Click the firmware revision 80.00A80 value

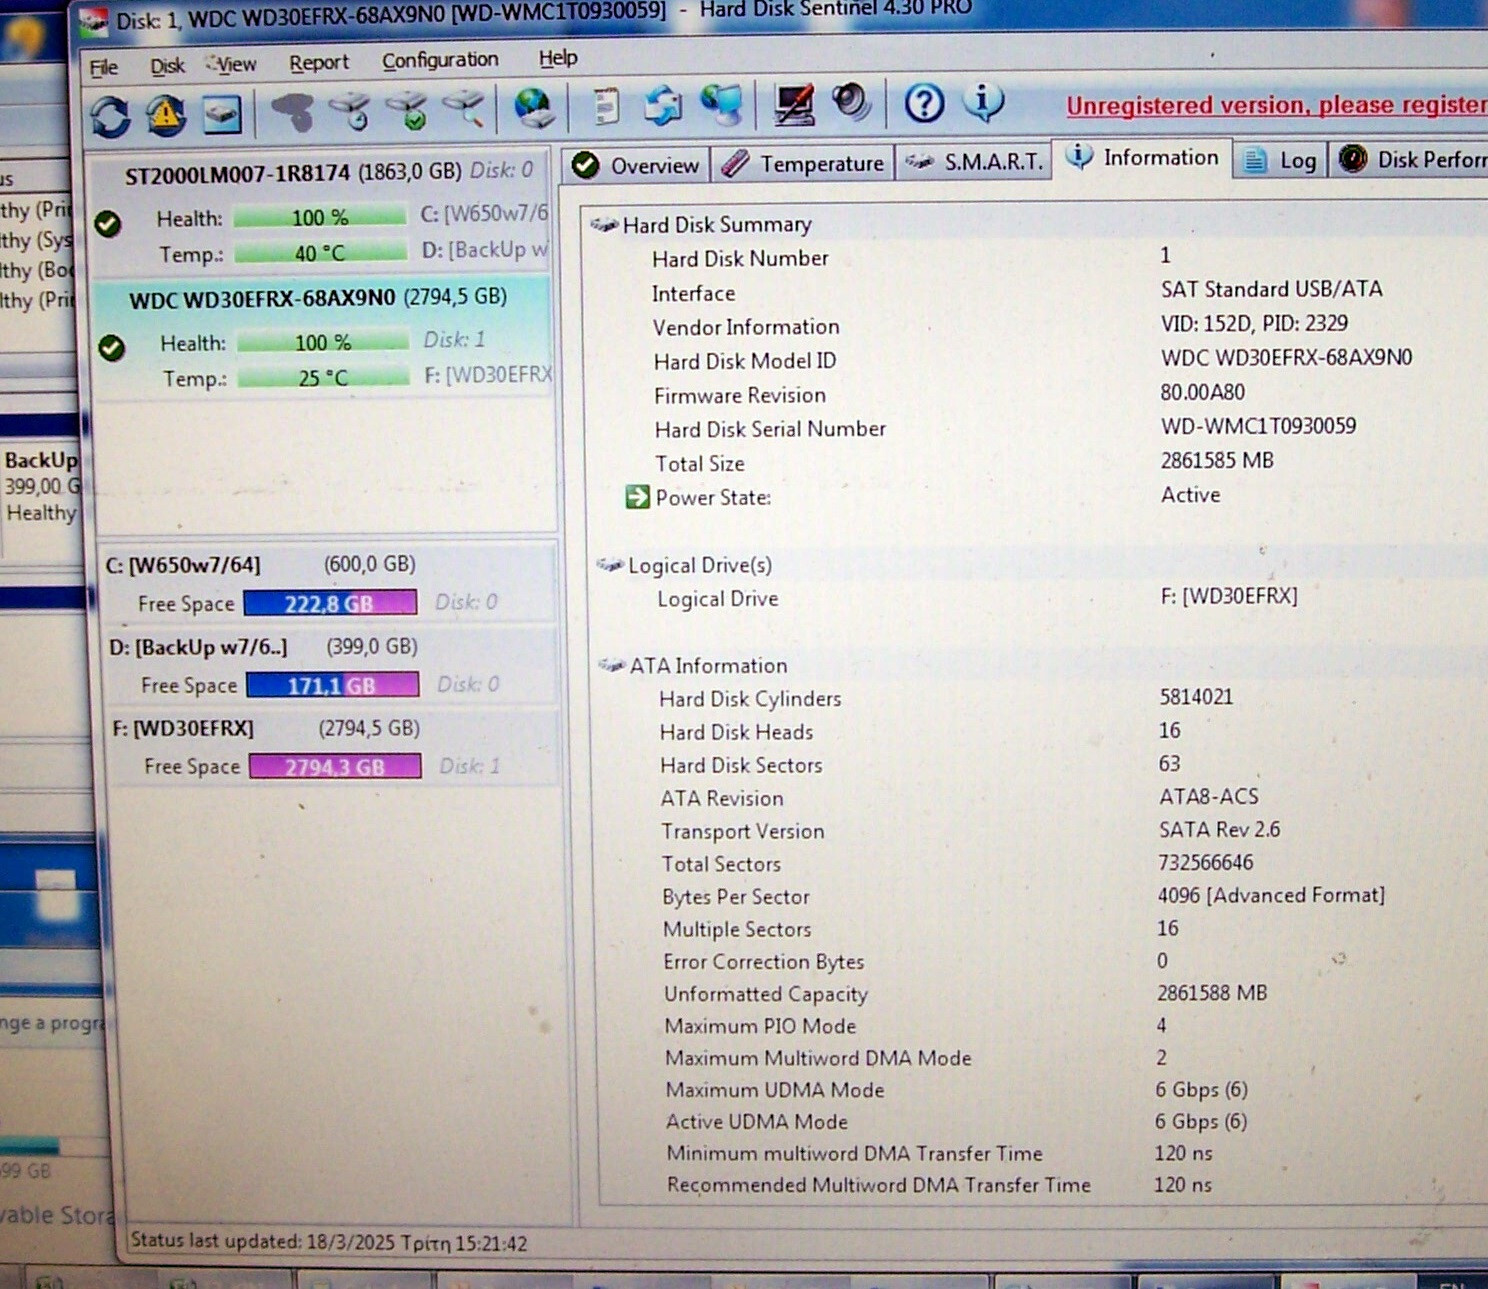click(1202, 392)
